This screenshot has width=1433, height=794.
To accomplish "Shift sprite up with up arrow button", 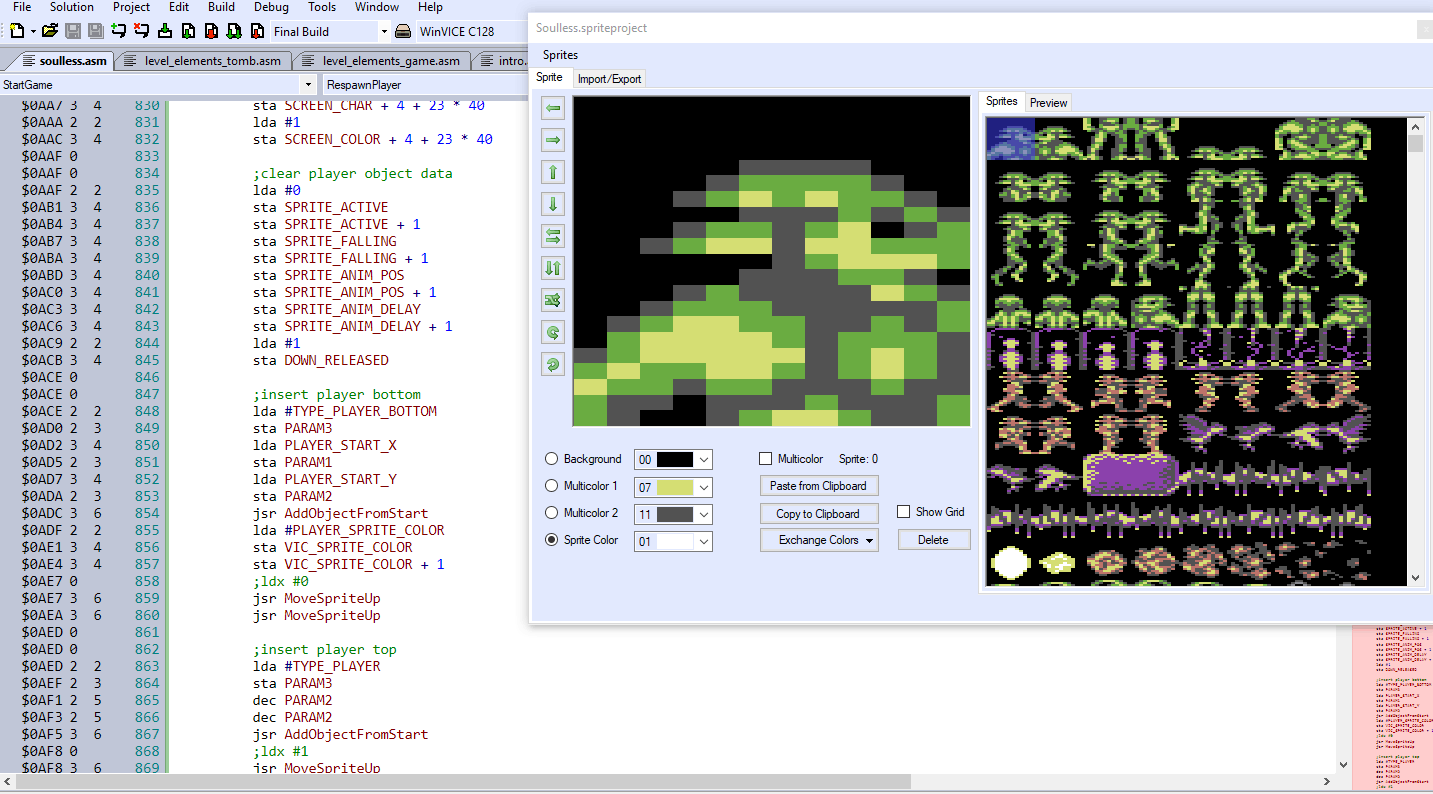I will pyautogui.click(x=553, y=172).
